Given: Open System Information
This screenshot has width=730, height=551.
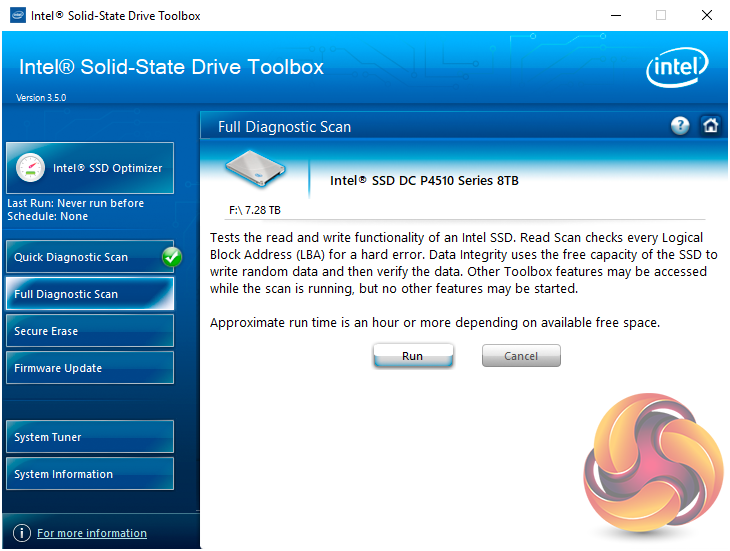Looking at the screenshot, I should click(90, 474).
